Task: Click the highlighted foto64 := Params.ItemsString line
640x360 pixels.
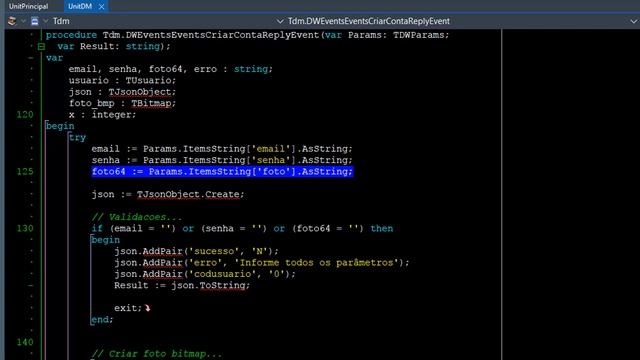Action: tap(222, 171)
